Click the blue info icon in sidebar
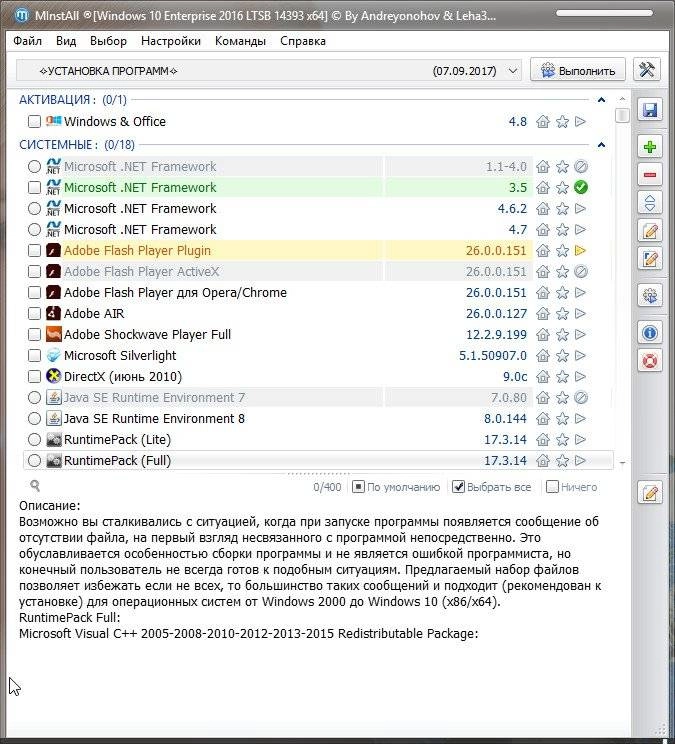 [x=649, y=333]
